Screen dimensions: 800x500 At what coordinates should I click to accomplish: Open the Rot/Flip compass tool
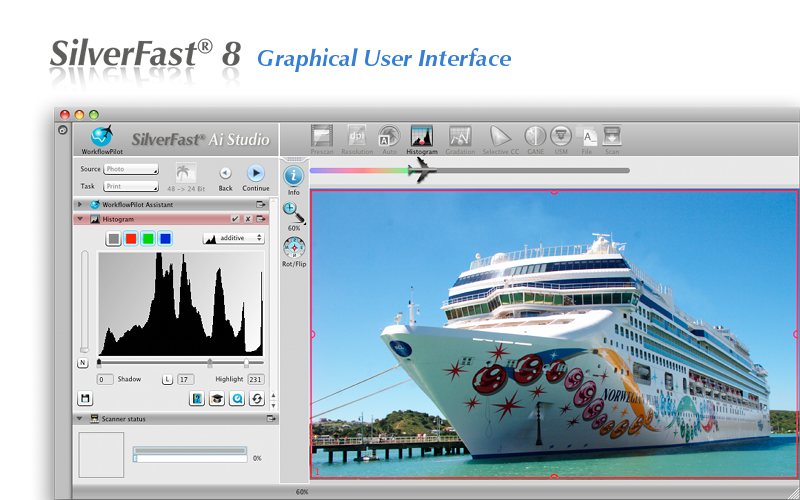click(294, 247)
